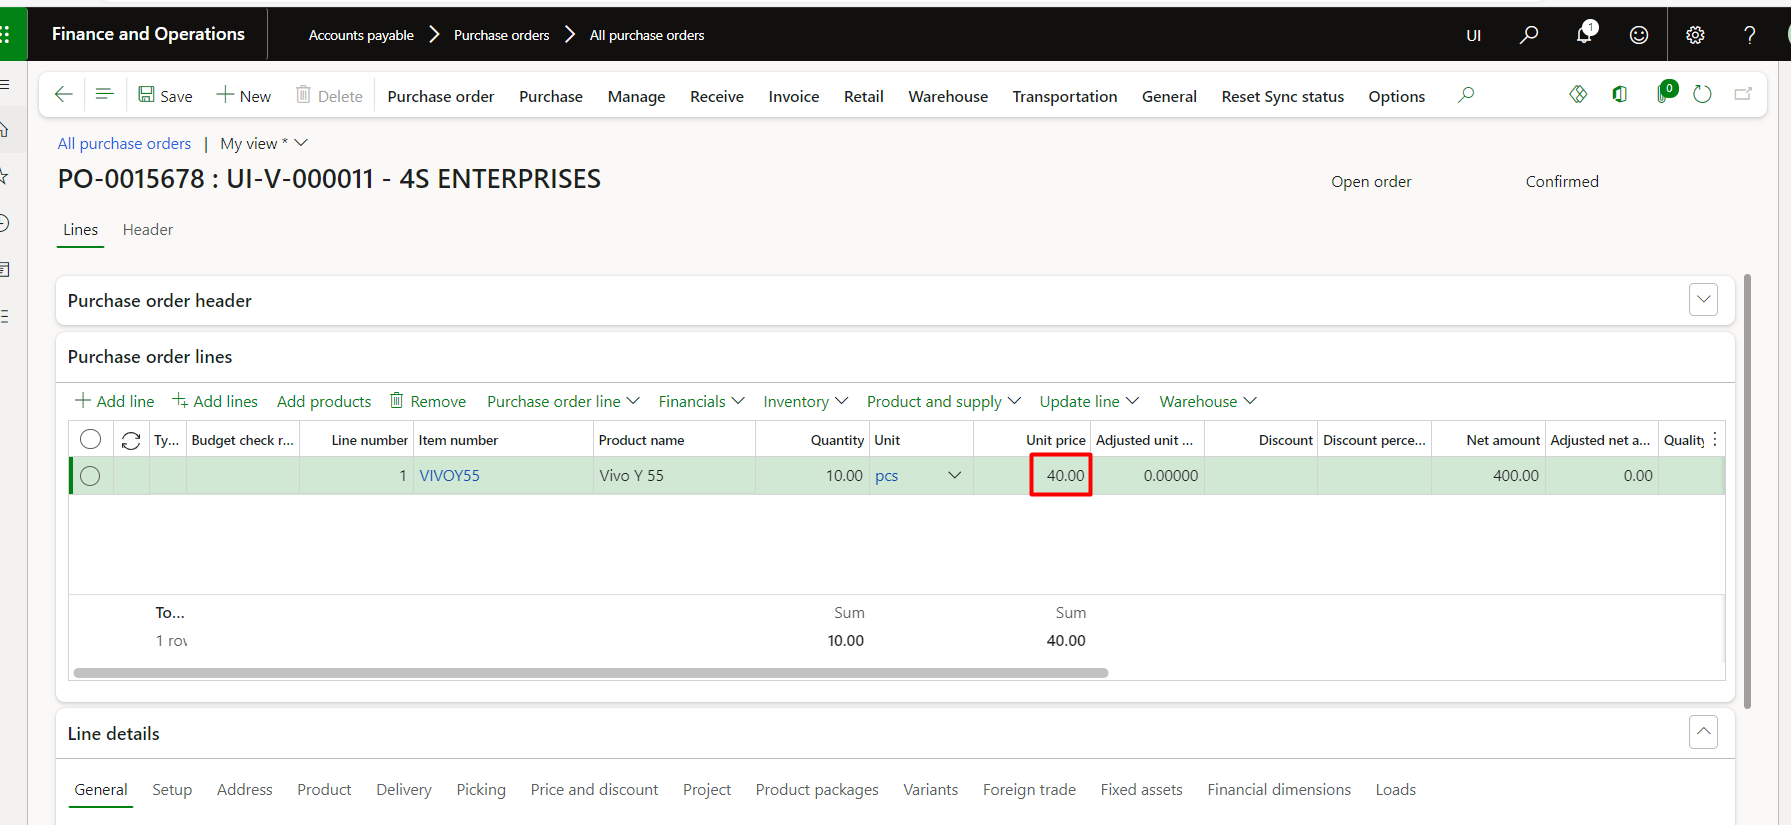Expand the Purchase order header section
Screen dimensions: 1791x825
click(1703, 300)
